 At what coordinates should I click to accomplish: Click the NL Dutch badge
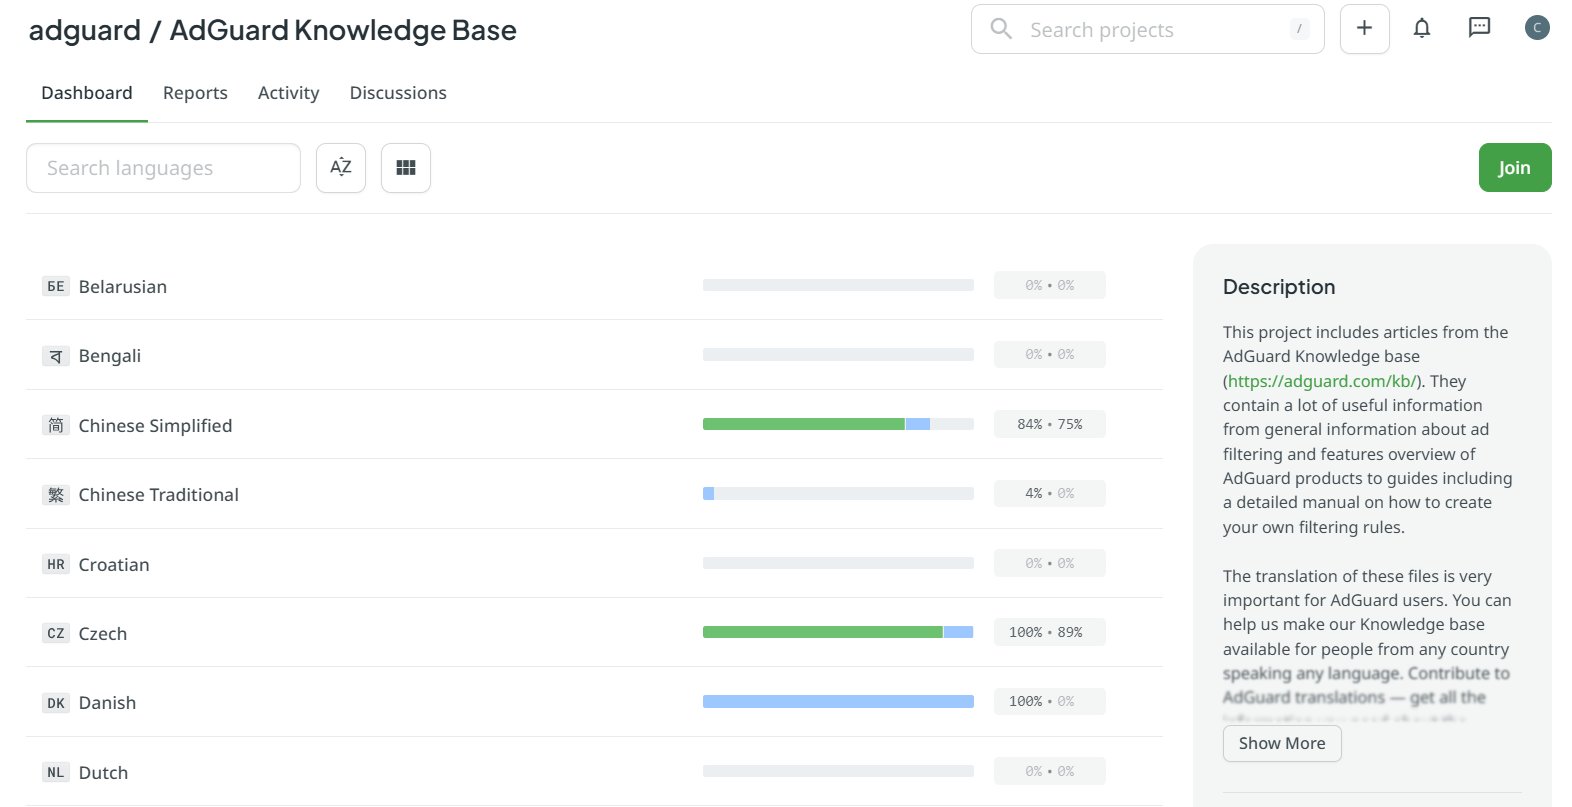56,772
